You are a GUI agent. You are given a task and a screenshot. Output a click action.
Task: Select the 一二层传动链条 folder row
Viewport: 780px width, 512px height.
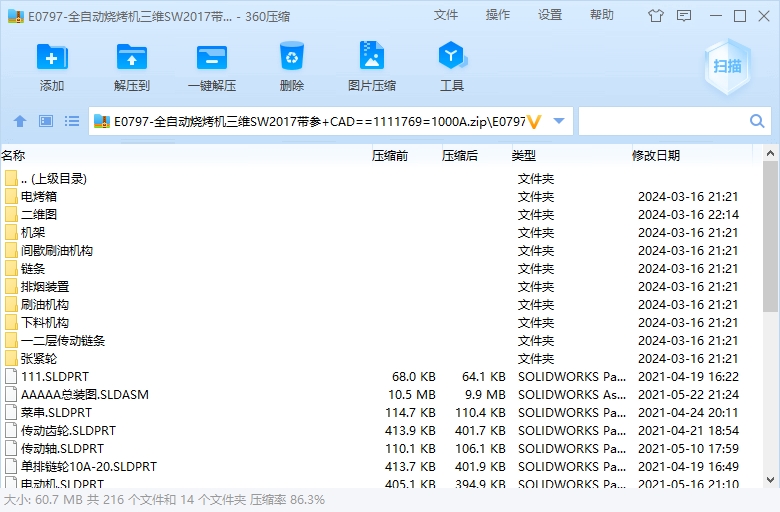(x=381, y=341)
